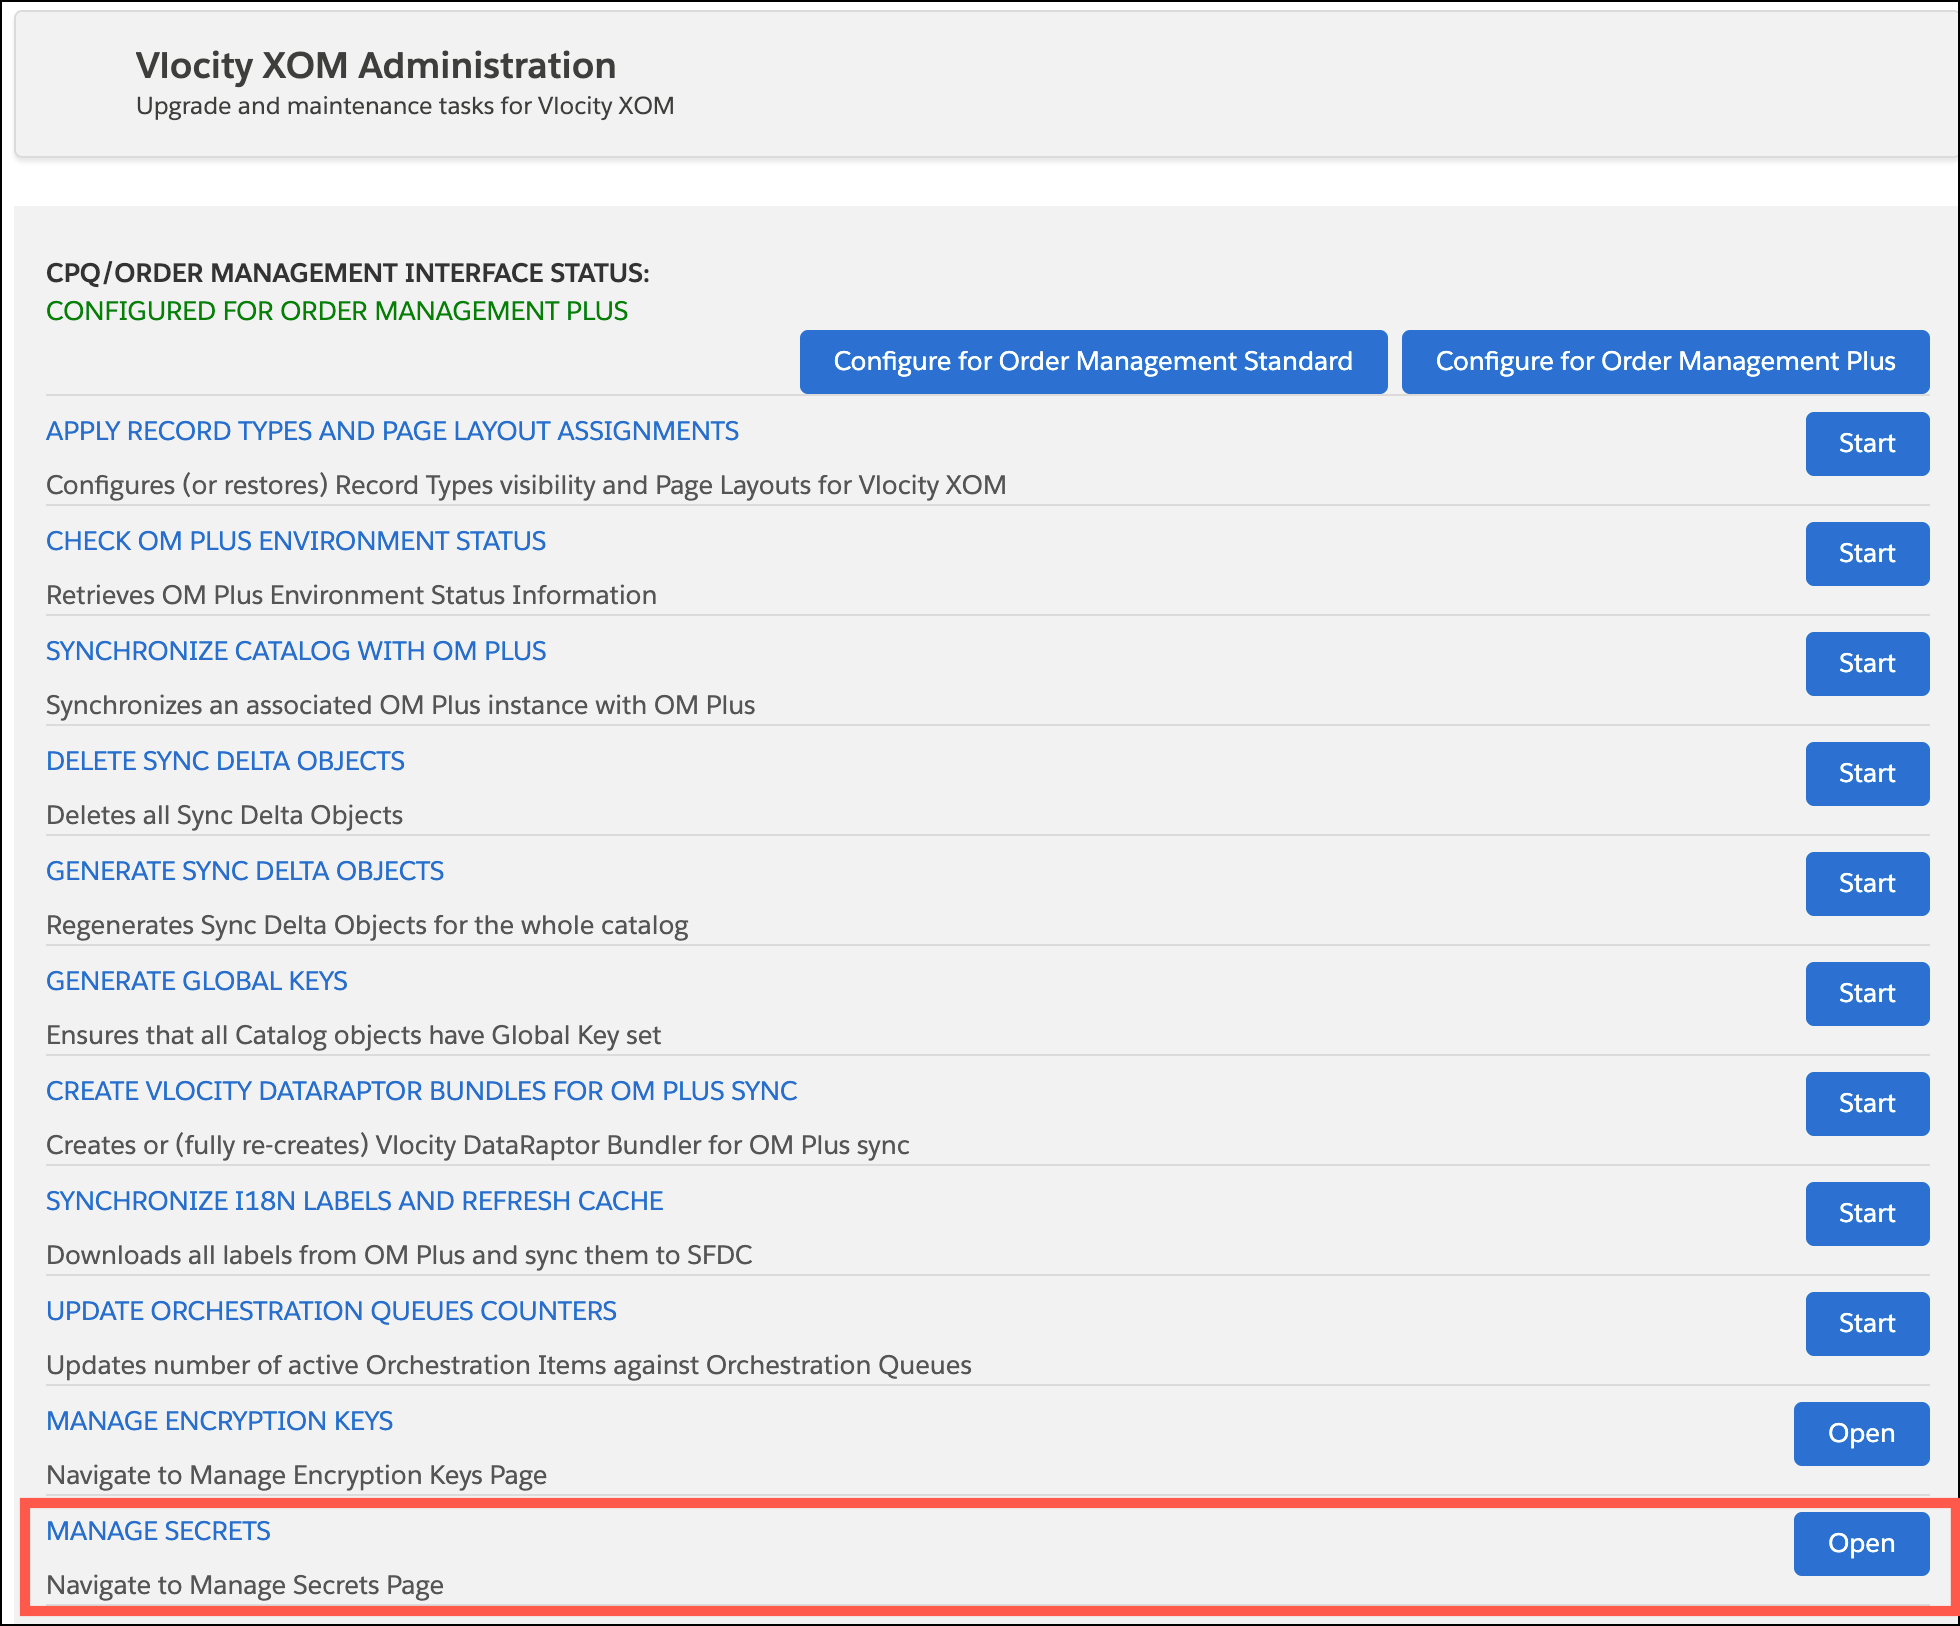Click CONFIGURED FOR ORDER MANAGEMENT PLUS status text
This screenshot has height=1626, width=1960.
click(337, 311)
